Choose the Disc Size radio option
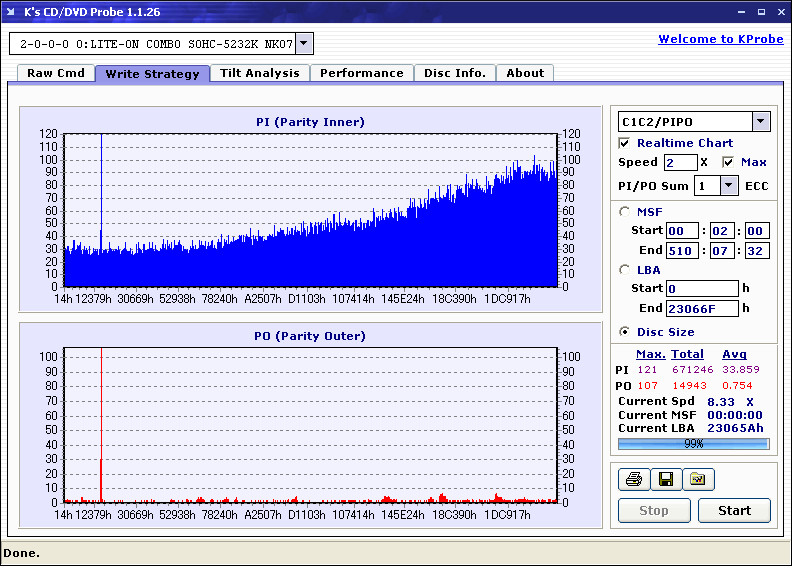Viewport: 792px width, 566px height. pyautogui.click(x=625, y=332)
